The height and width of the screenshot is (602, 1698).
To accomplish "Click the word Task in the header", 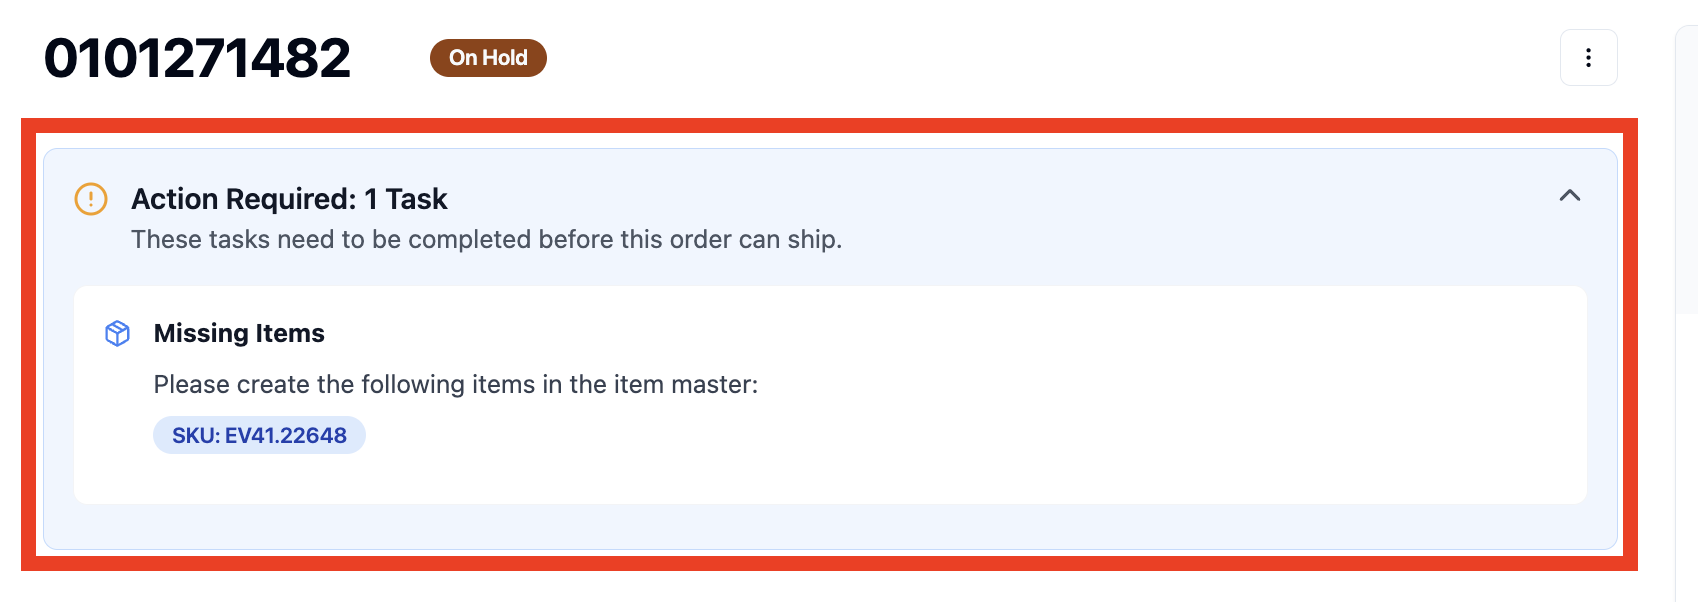I will click(416, 199).
